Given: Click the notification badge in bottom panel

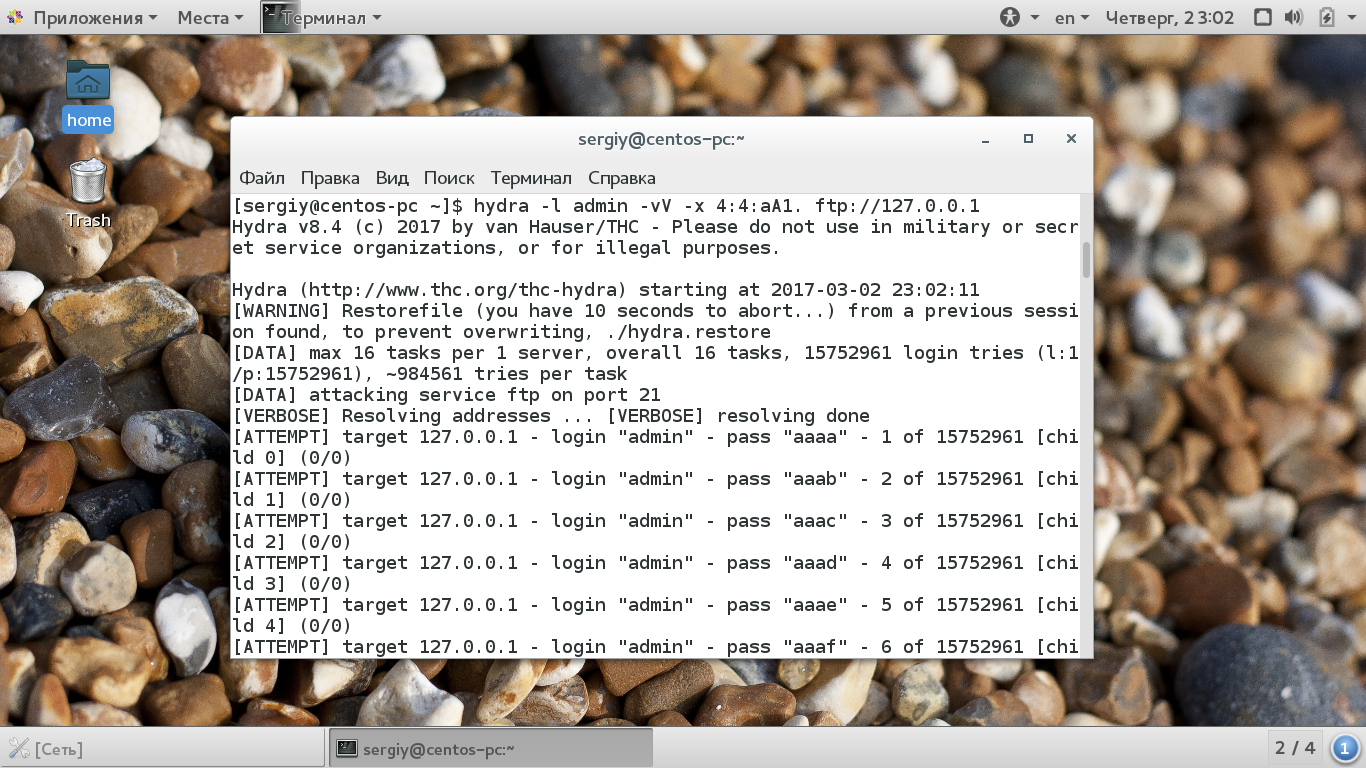Looking at the screenshot, I should 1345,748.
